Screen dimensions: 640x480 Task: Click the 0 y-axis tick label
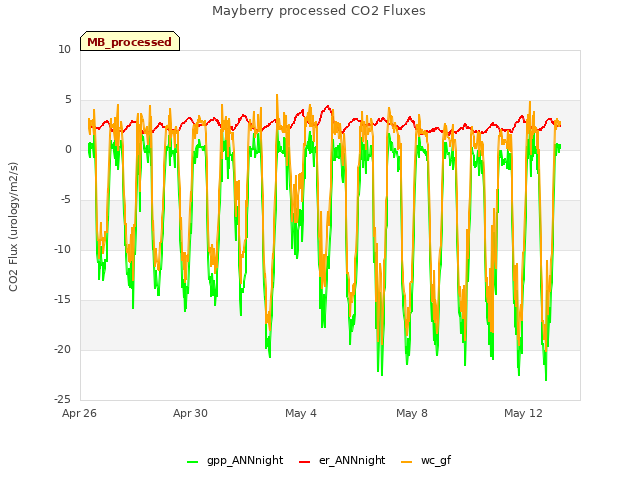(68, 149)
